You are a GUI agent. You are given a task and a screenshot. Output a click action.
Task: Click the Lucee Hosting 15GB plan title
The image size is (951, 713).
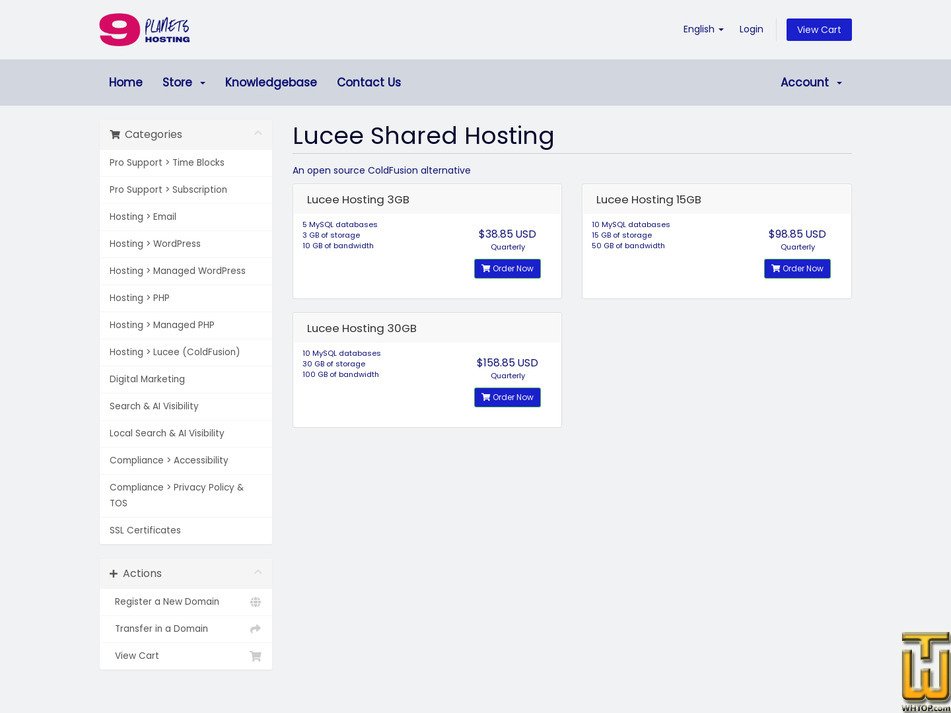pyautogui.click(x=648, y=200)
